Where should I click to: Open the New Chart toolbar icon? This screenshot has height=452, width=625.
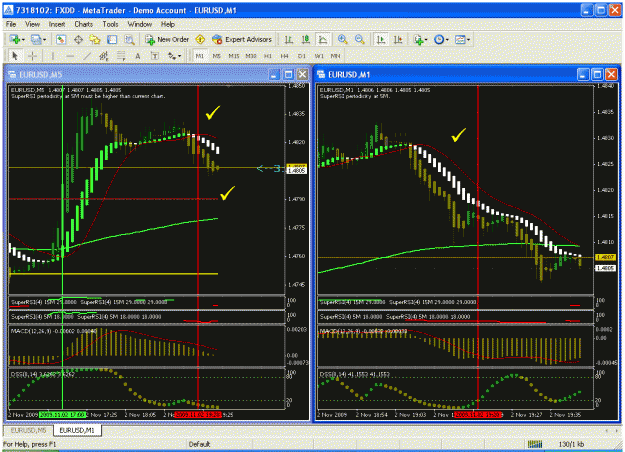(15, 39)
